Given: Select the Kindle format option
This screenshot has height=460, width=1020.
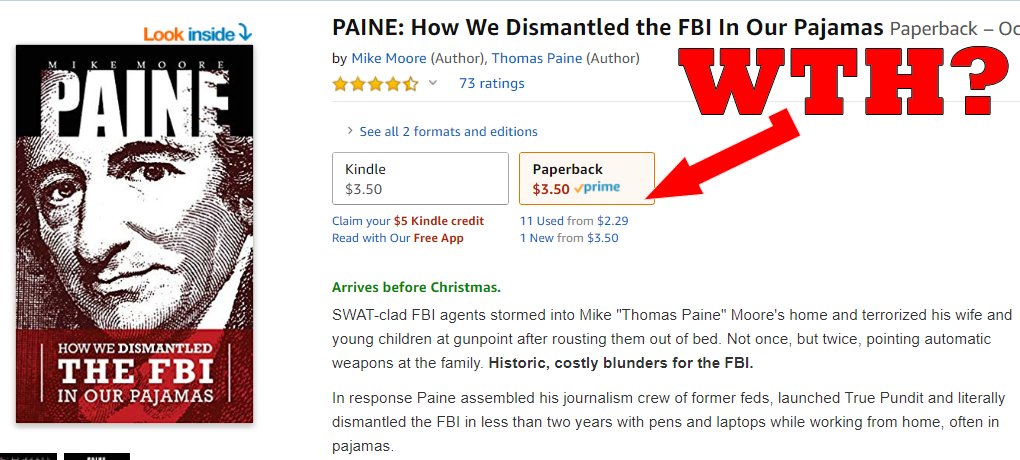Looking at the screenshot, I should coord(420,178).
